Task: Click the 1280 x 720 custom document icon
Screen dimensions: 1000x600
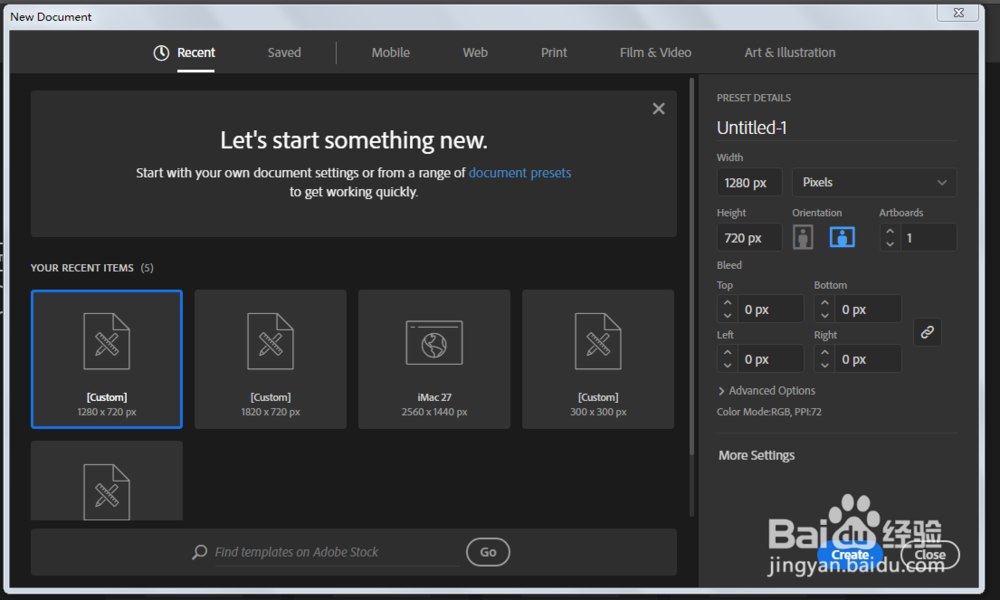Action: [107, 341]
